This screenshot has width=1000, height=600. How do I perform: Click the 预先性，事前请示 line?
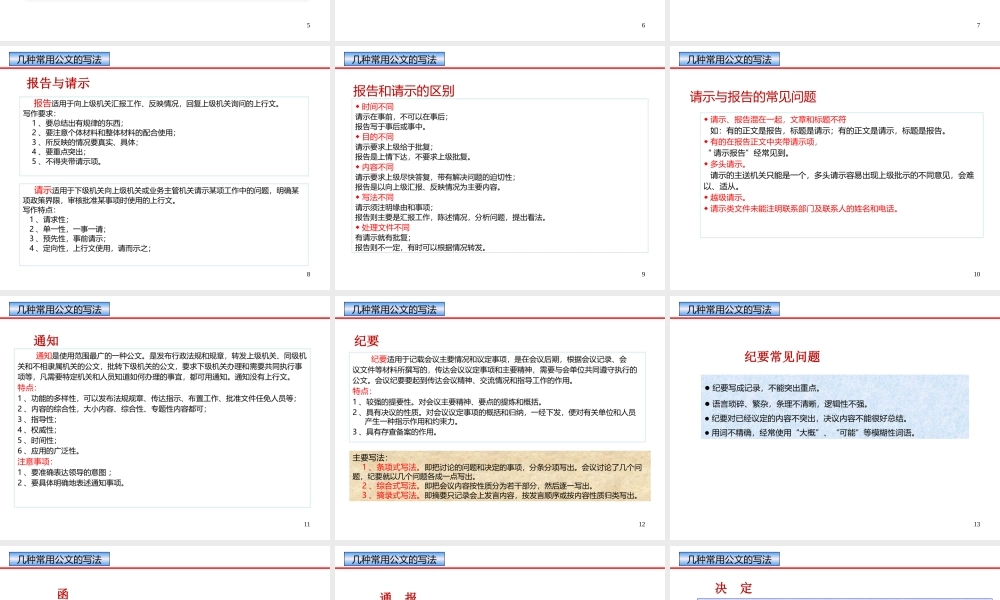click(x=68, y=238)
